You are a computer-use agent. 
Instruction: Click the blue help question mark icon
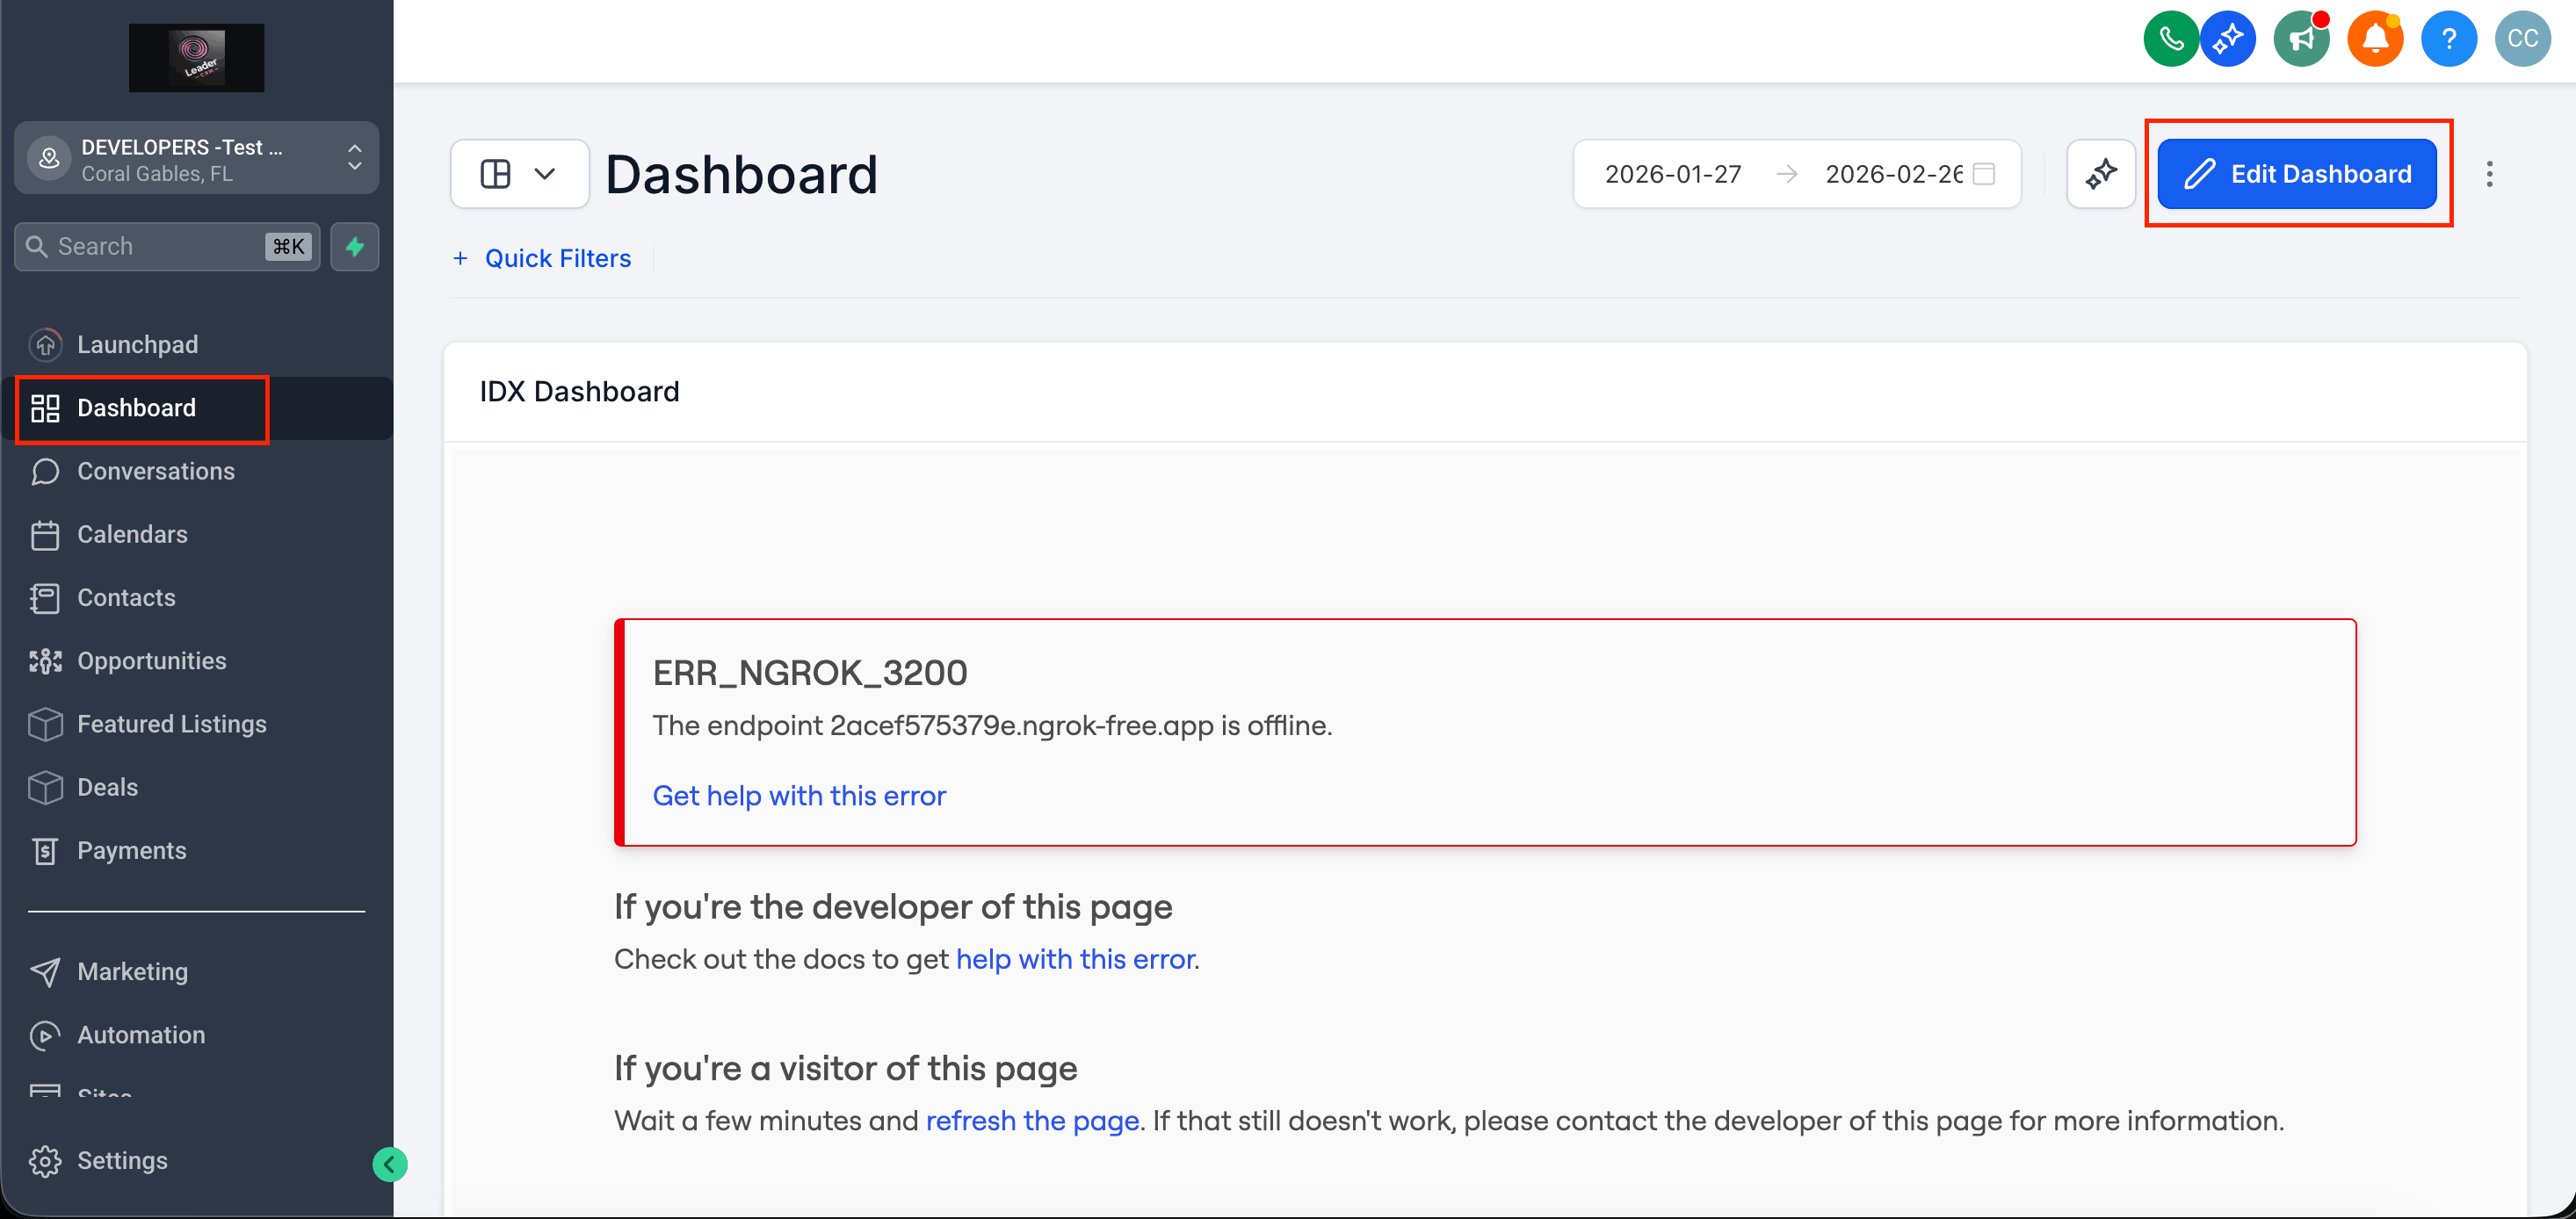click(2448, 39)
